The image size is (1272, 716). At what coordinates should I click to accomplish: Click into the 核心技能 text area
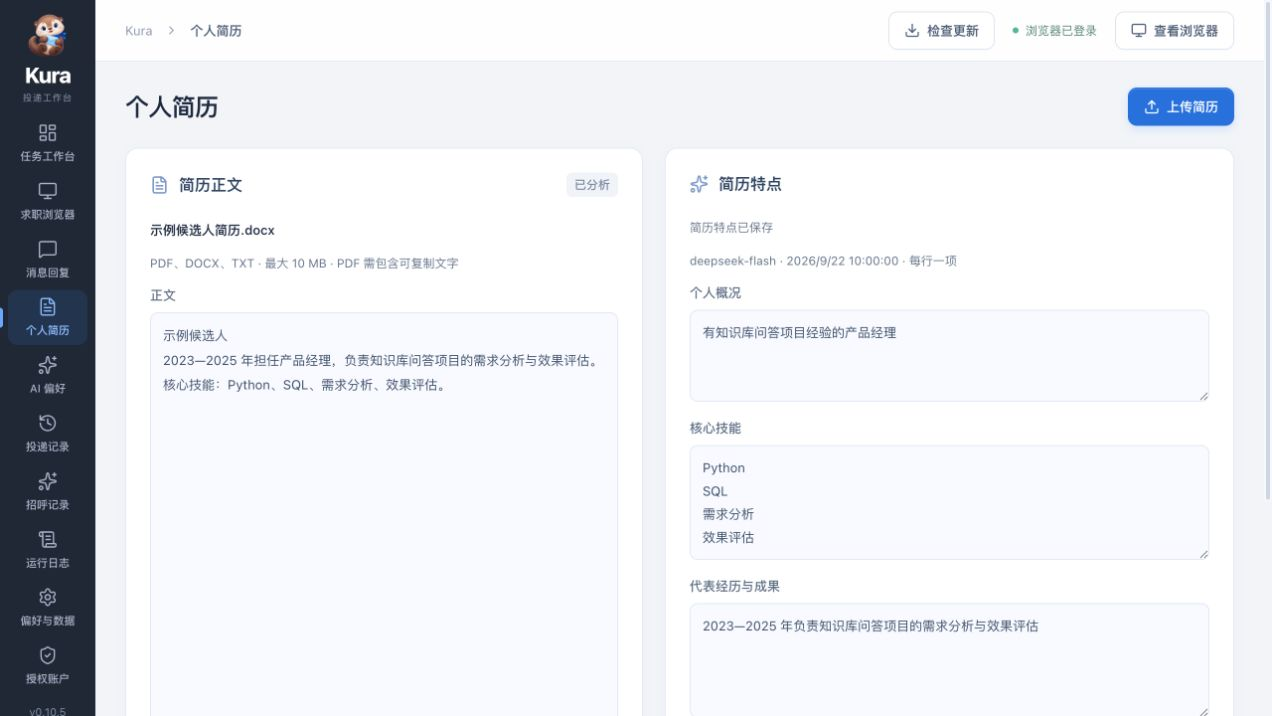949,502
